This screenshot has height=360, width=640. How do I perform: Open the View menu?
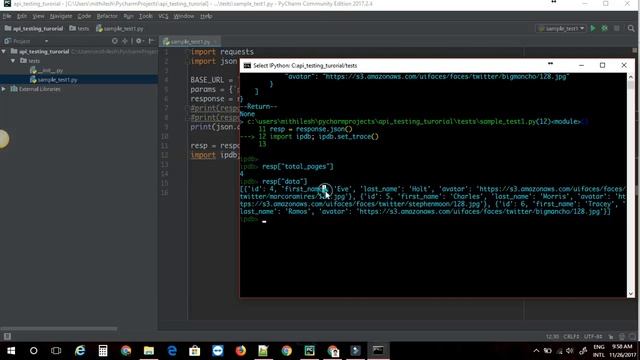coord(38,16)
